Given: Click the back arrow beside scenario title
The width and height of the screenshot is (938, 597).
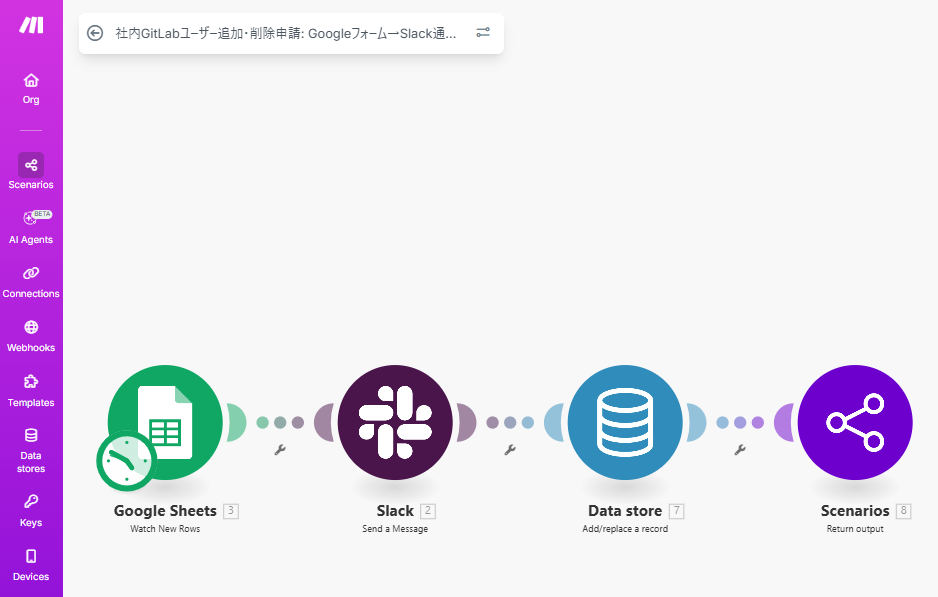Looking at the screenshot, I should pyautogui.click(x=95, y=33).
